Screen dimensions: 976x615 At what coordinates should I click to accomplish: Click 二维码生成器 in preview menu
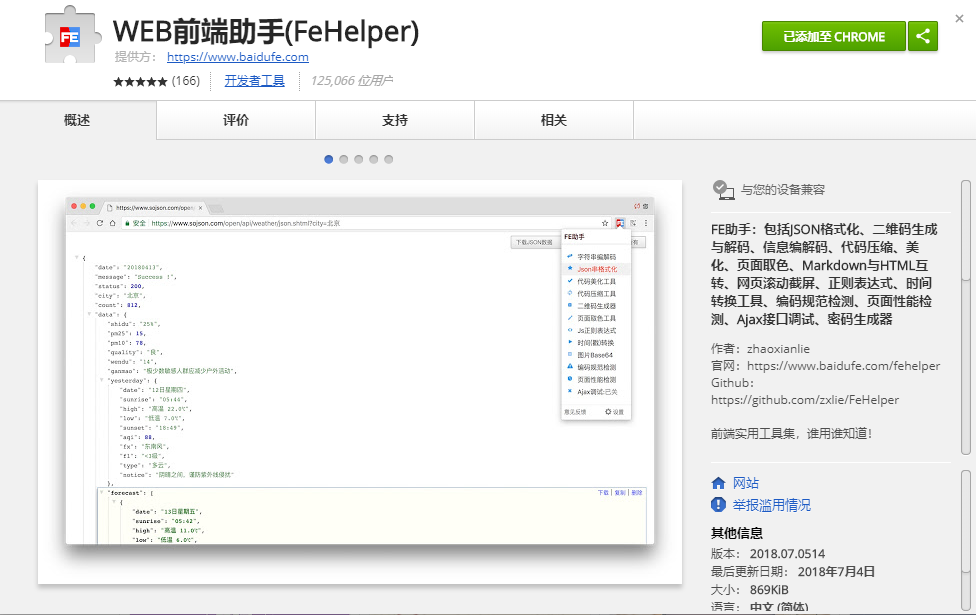596,306
